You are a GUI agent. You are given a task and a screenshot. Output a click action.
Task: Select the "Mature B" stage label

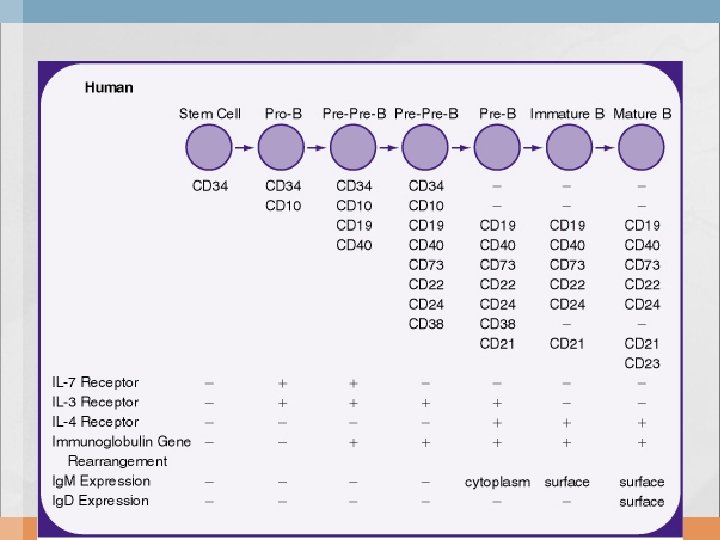[642, 113]
